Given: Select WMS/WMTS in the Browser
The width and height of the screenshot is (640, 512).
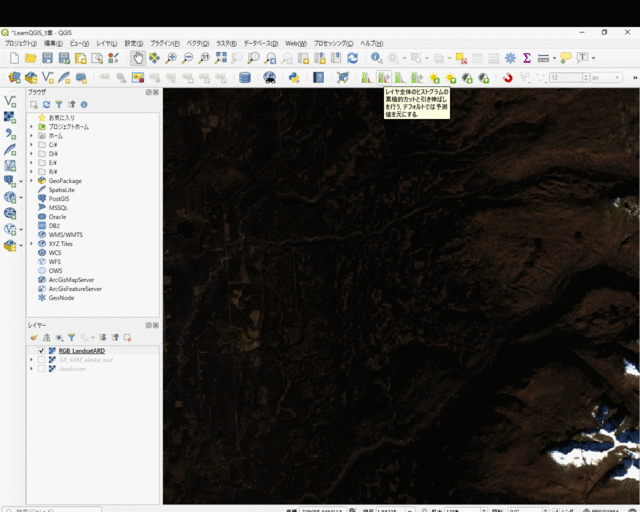Looking at the screenshot, I should [65, 234].
